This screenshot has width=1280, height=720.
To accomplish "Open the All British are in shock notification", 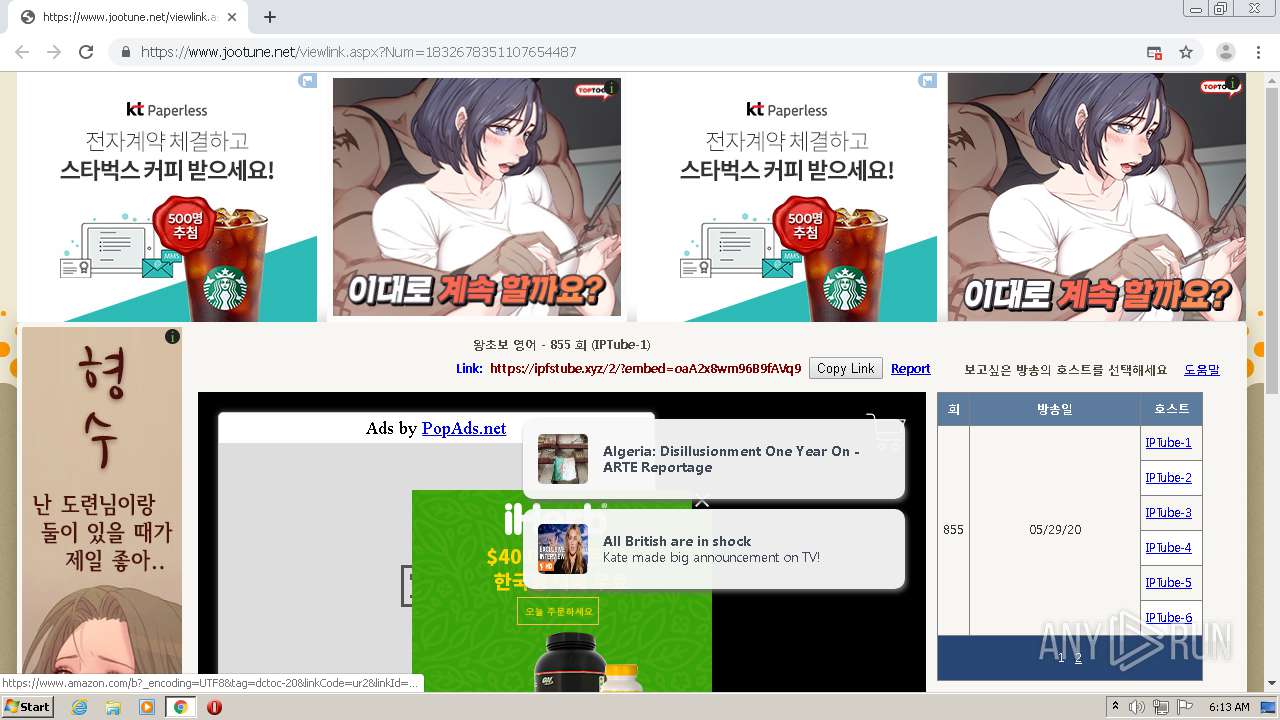I will (x=714, y=549).
